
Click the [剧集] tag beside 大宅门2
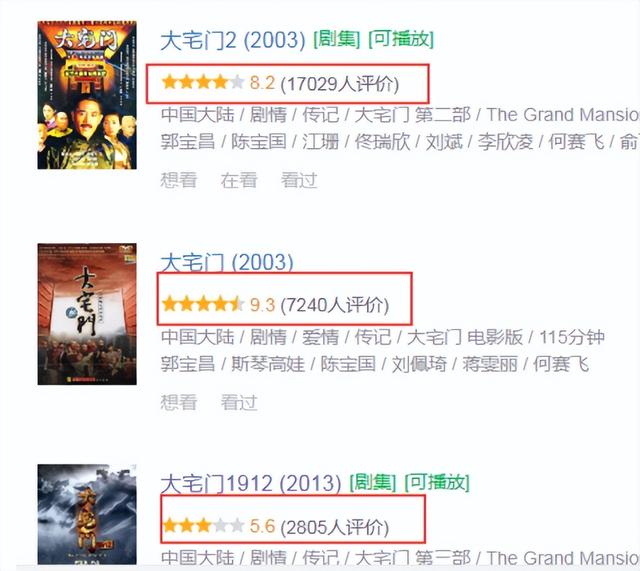[337, 40]
